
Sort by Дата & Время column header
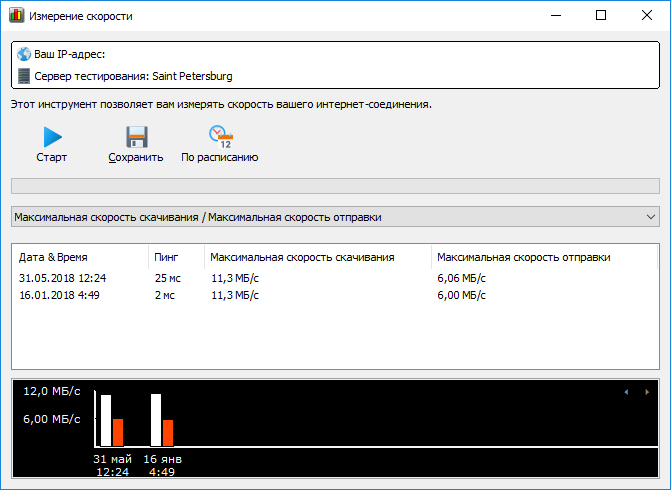click(x=78, y=257)
